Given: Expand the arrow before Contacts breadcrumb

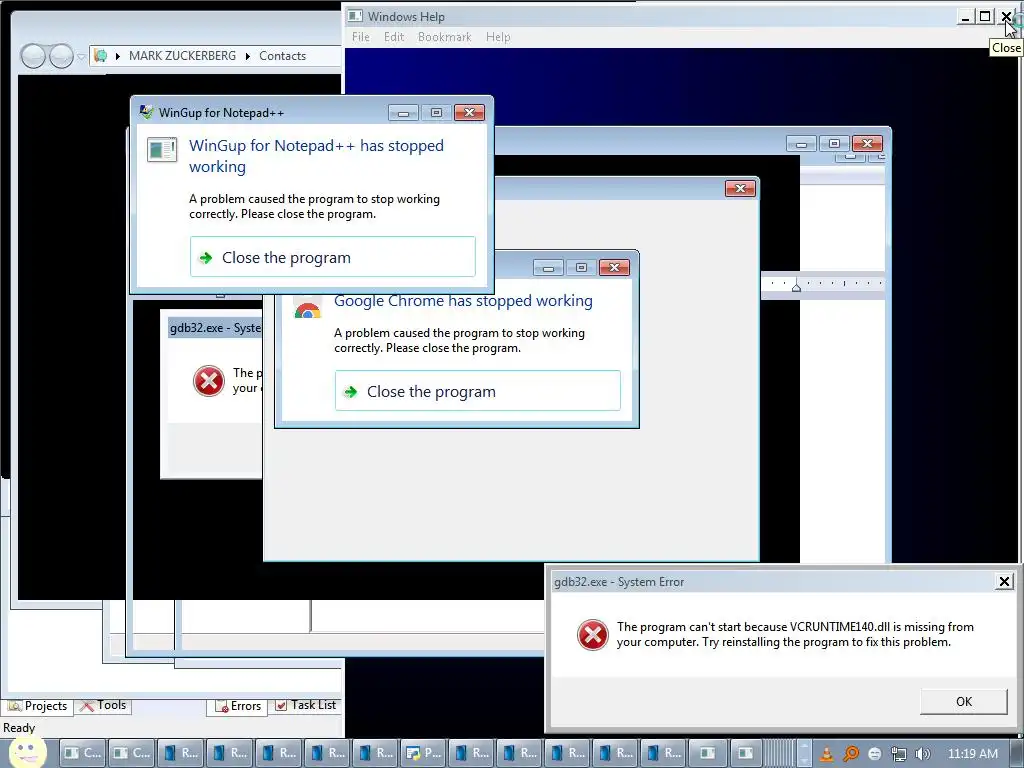Looking at the screenshot, I should coord(248,56).
